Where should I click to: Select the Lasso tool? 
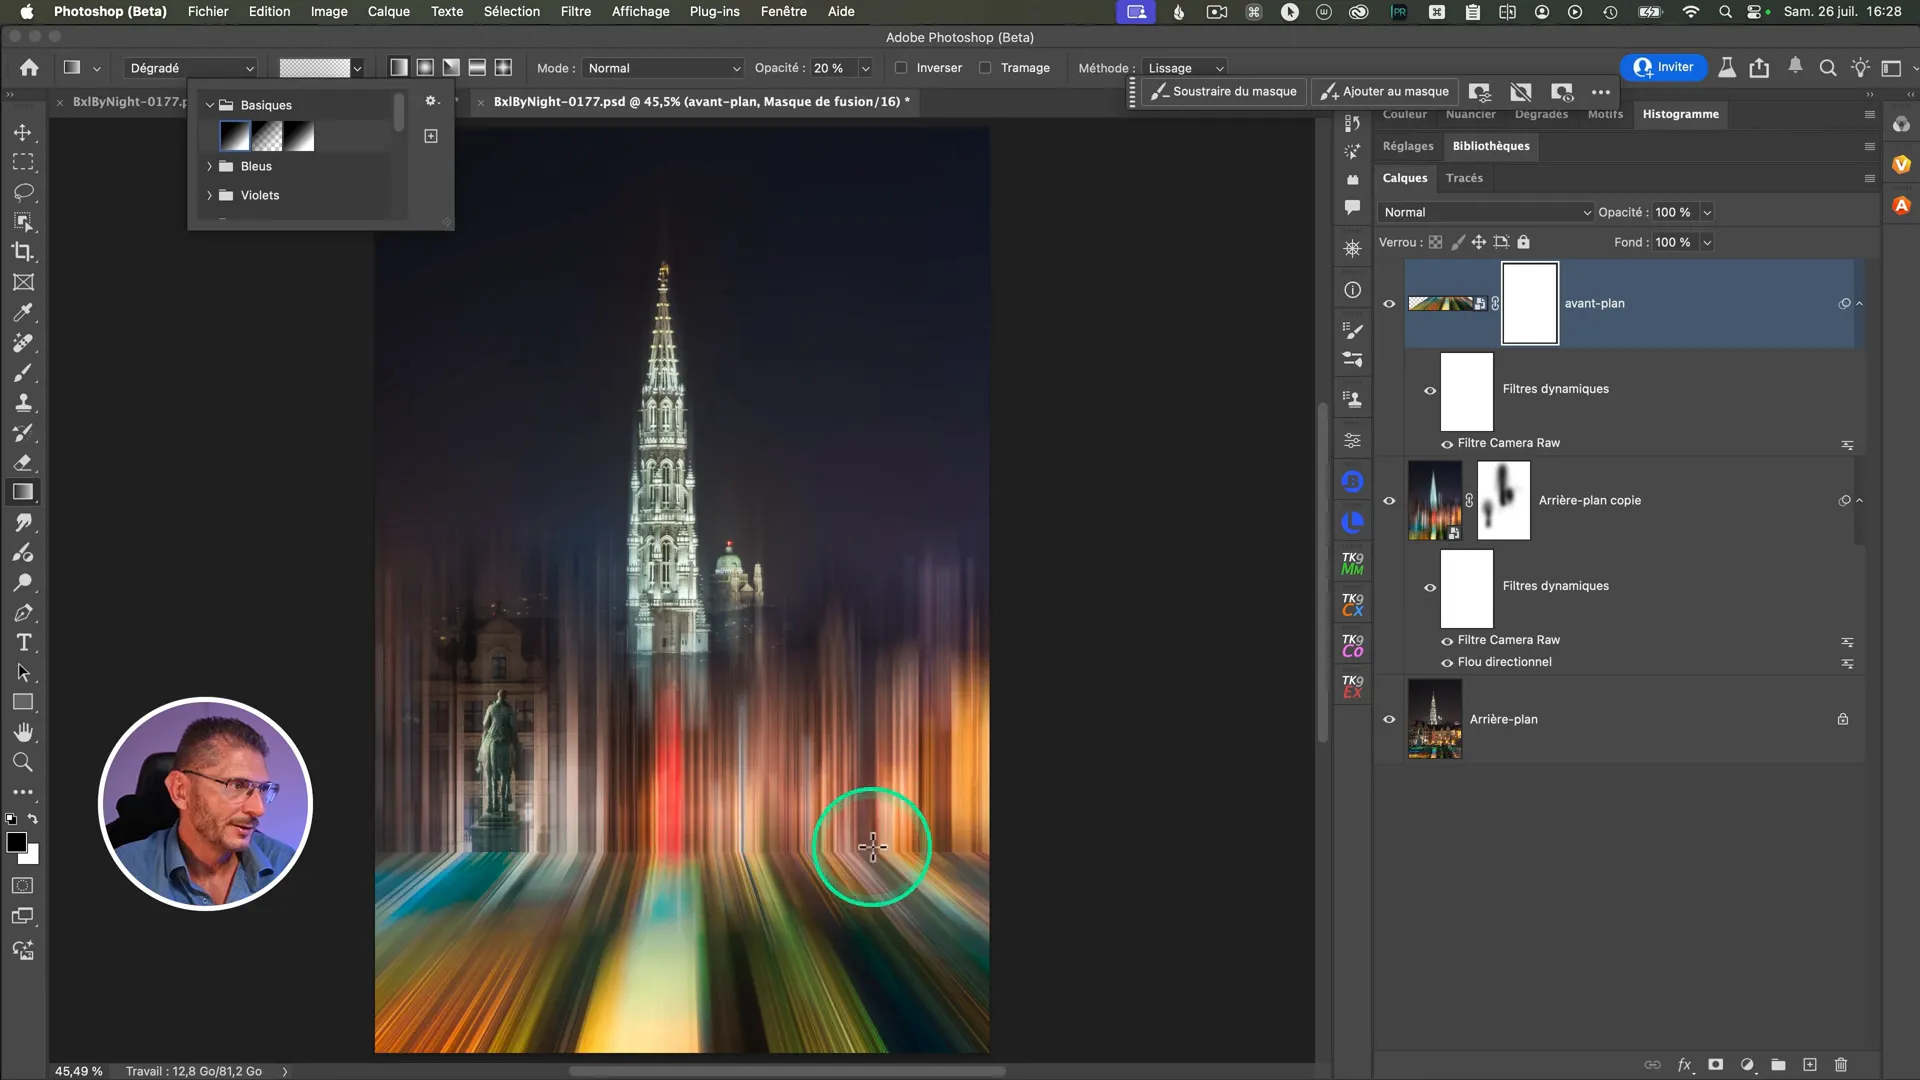[23, 192]
